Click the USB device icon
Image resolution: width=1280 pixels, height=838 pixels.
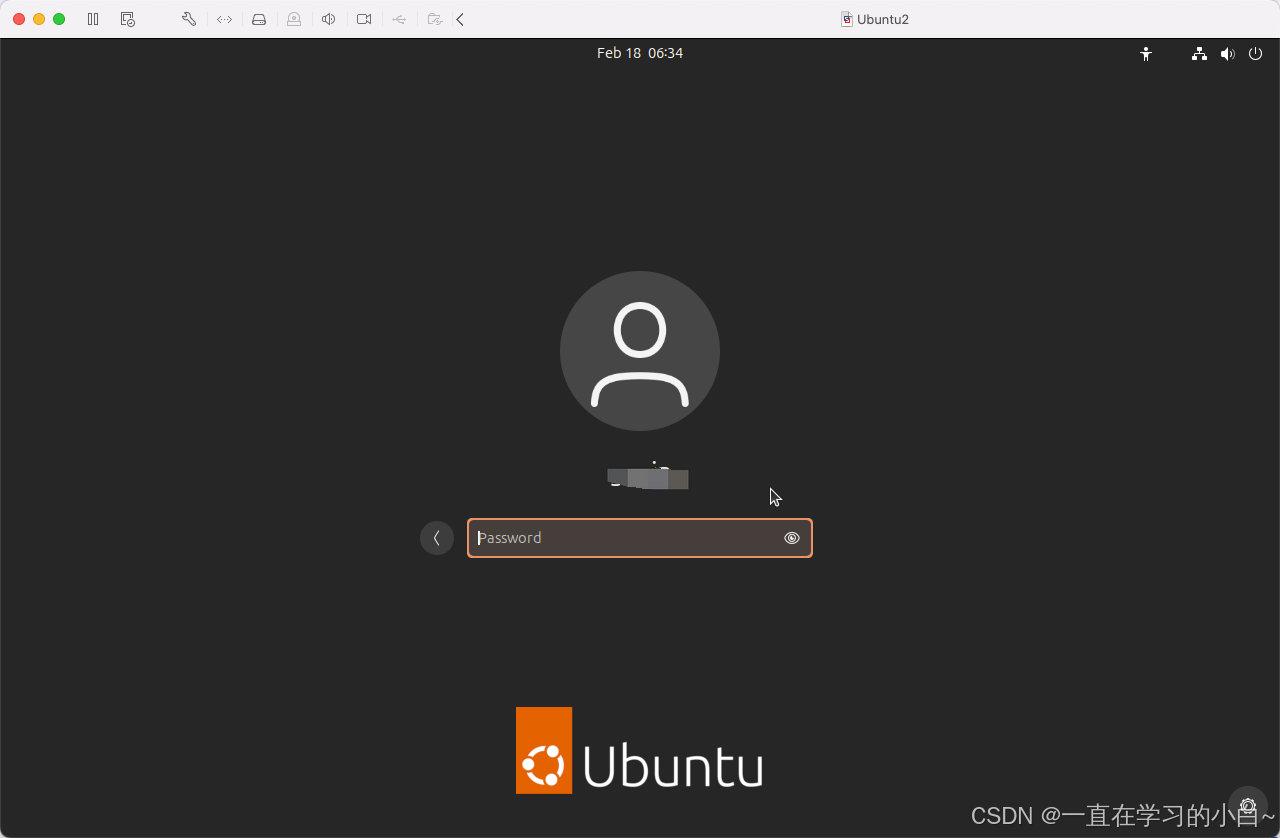point(399,19)
